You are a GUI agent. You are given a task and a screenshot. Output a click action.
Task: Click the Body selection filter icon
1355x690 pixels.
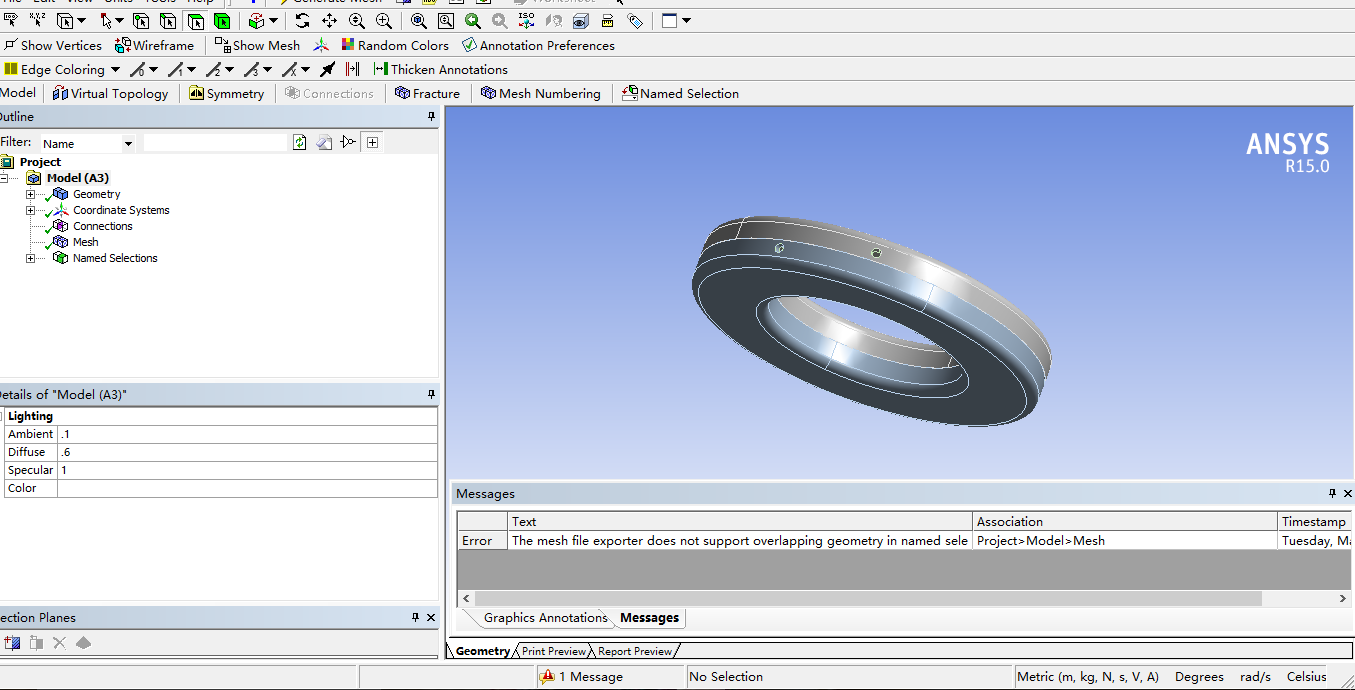pos(221,21)
